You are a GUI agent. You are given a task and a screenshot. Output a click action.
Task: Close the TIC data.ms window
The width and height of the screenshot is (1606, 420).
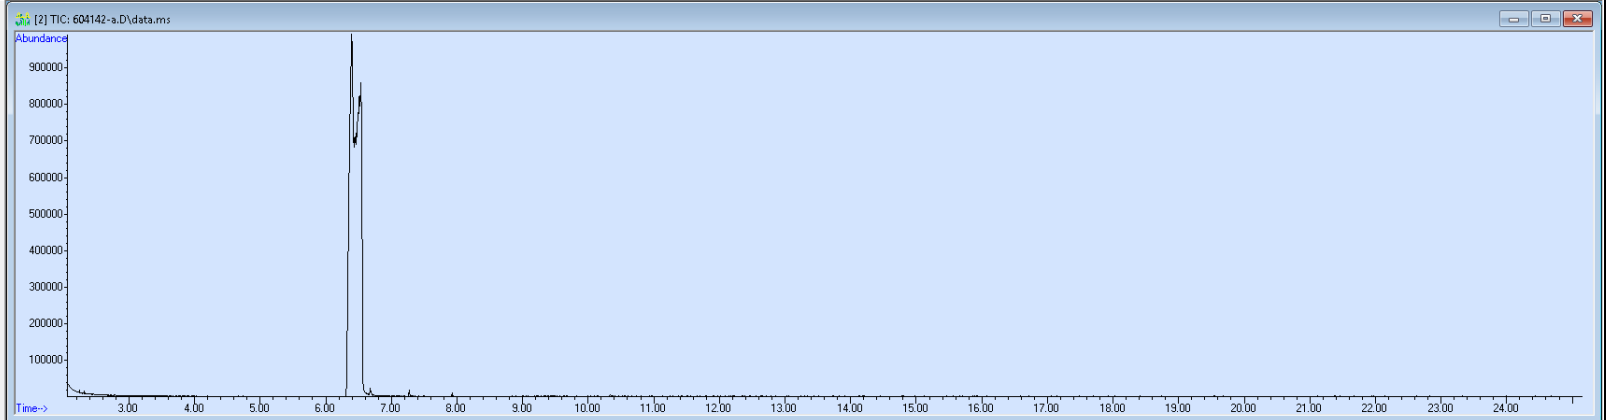[x=1578, y=19]
